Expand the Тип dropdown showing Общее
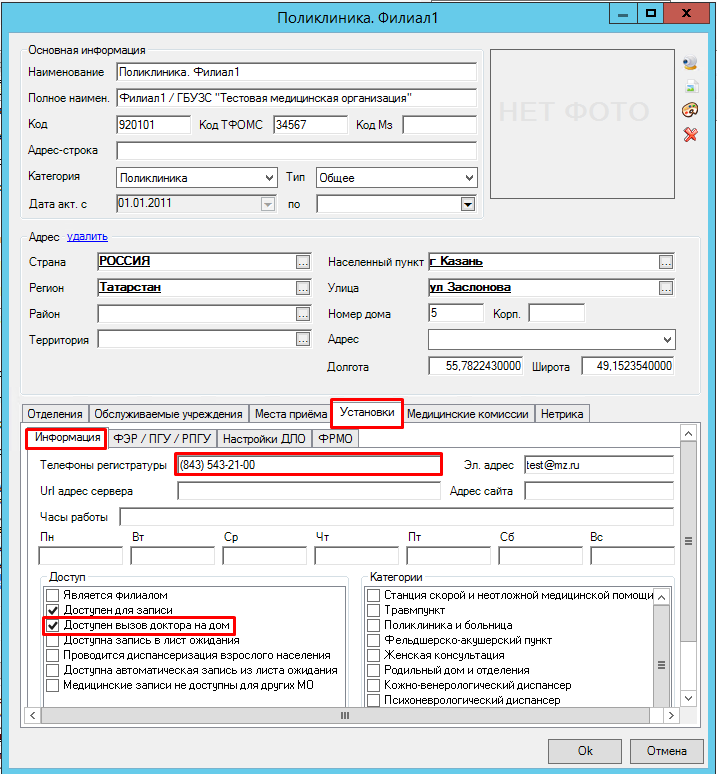The height and width of the screenshot is (774, 717). coord(469,178)
